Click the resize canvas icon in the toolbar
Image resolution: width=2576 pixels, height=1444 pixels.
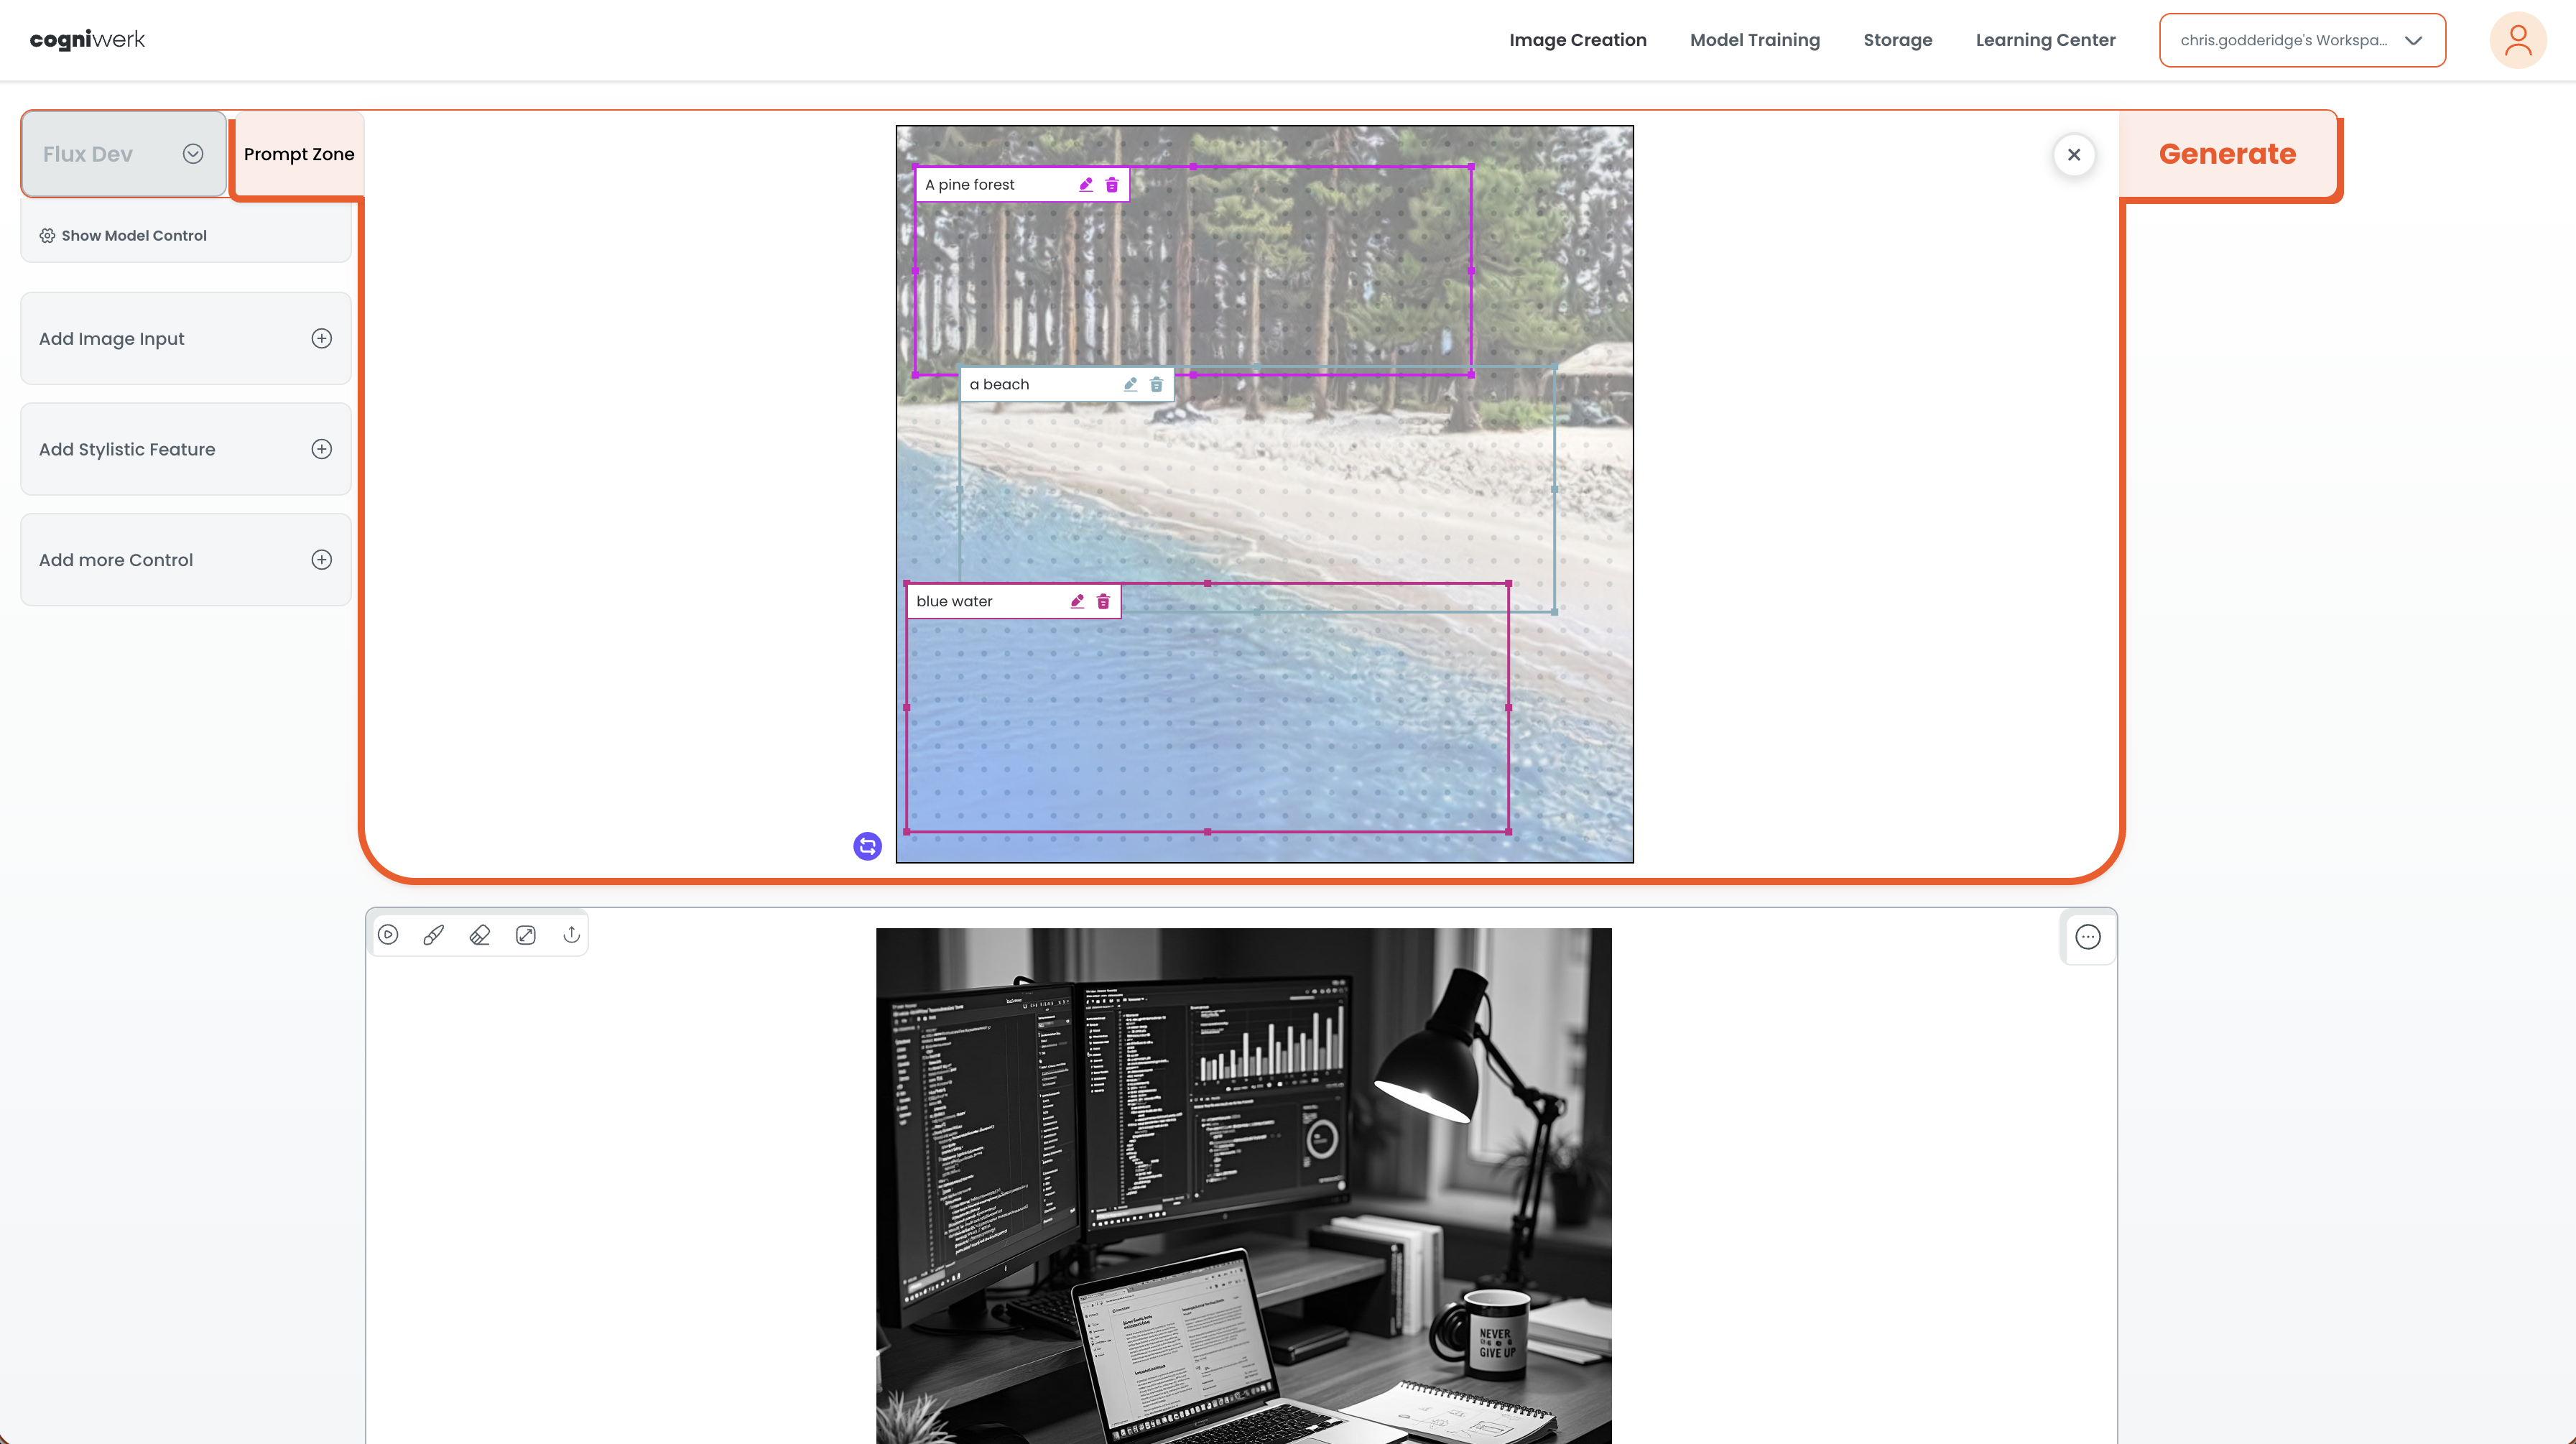525,934
